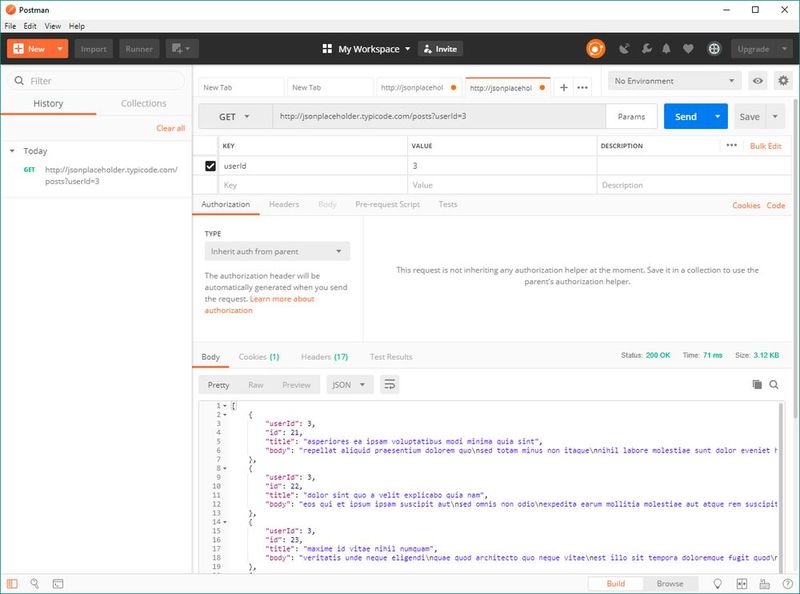
Task: Click the request URL field
Action: 439,116
